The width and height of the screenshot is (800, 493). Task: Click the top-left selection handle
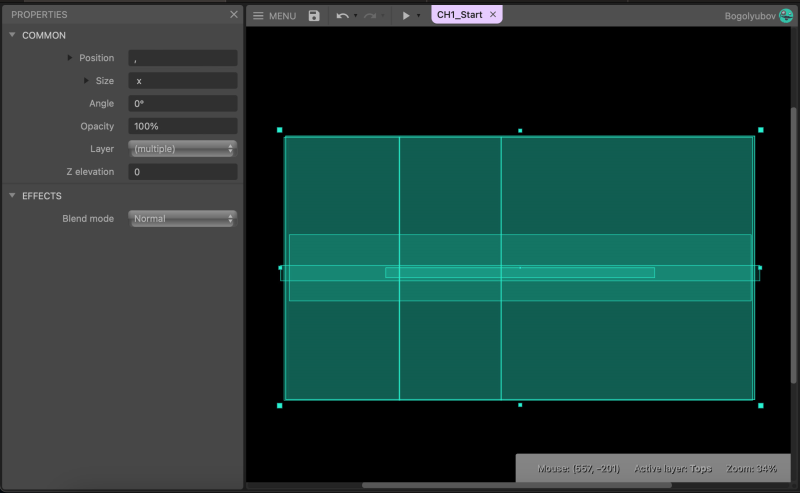point(280,130)
